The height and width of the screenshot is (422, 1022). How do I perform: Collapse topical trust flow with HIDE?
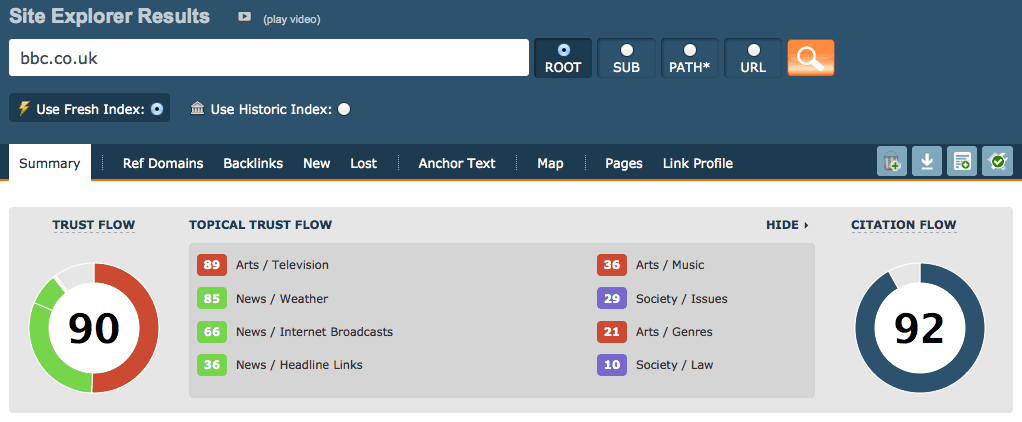(x=787, y=225)
